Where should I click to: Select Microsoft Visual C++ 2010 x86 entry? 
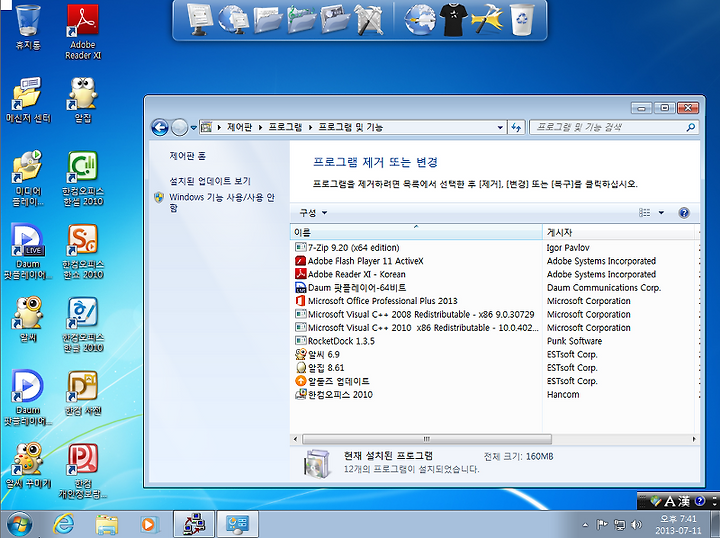pyautogui.click(x=416, y=327)
